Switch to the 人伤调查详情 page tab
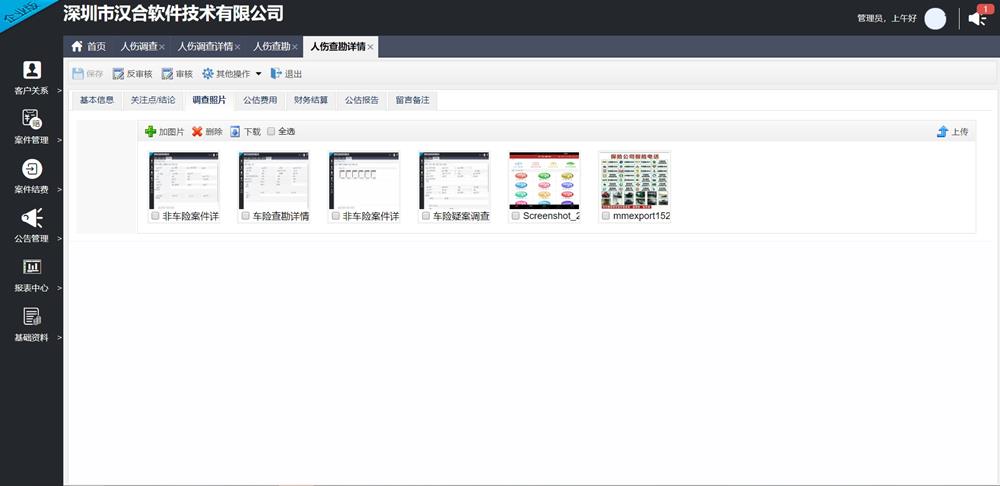 [x=205, y=47]
